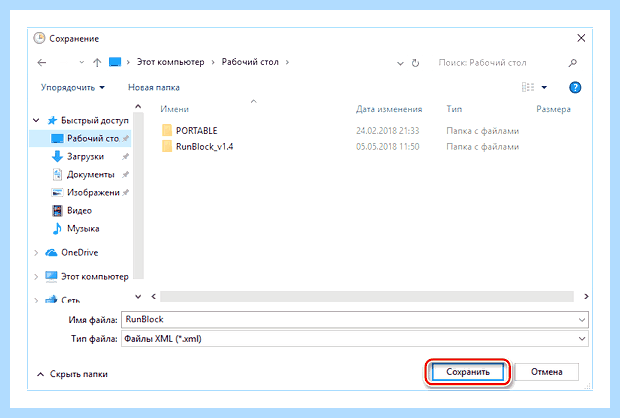620x418 pixels.
Task: Expand the chevron after 'Рабочий стол' breadcrumb
Action: pos(287,62)
